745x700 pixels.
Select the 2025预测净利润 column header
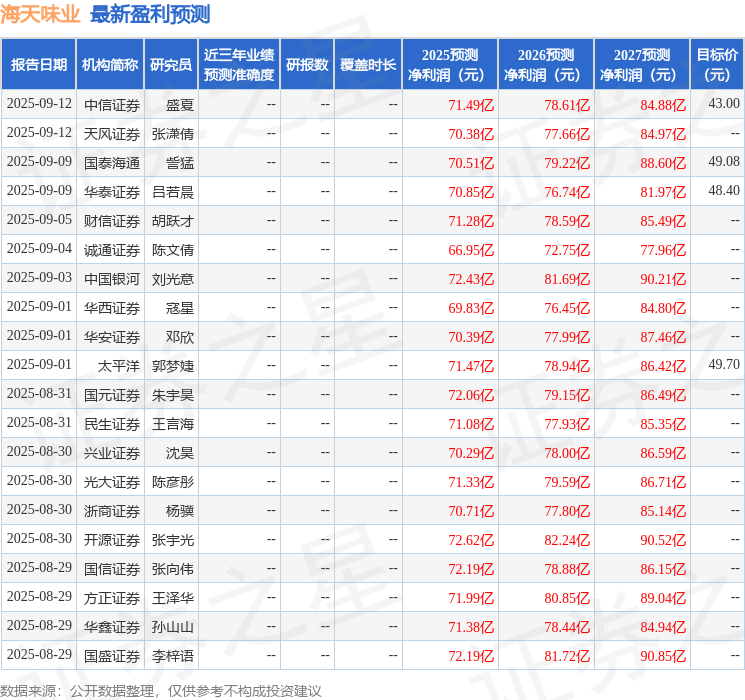pos(450,65)
